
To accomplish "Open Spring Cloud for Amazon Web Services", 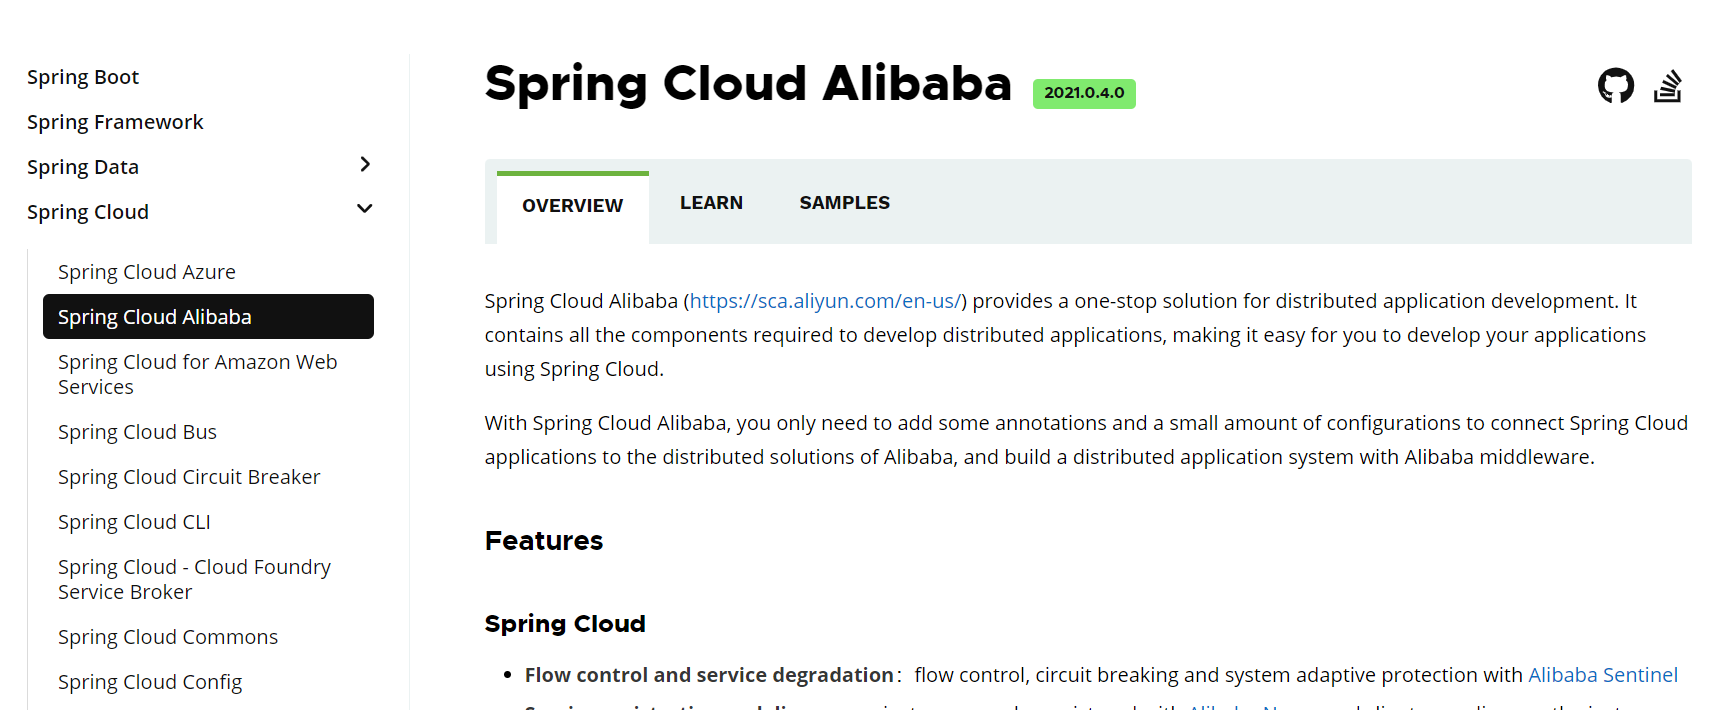I will coord(198,374).
